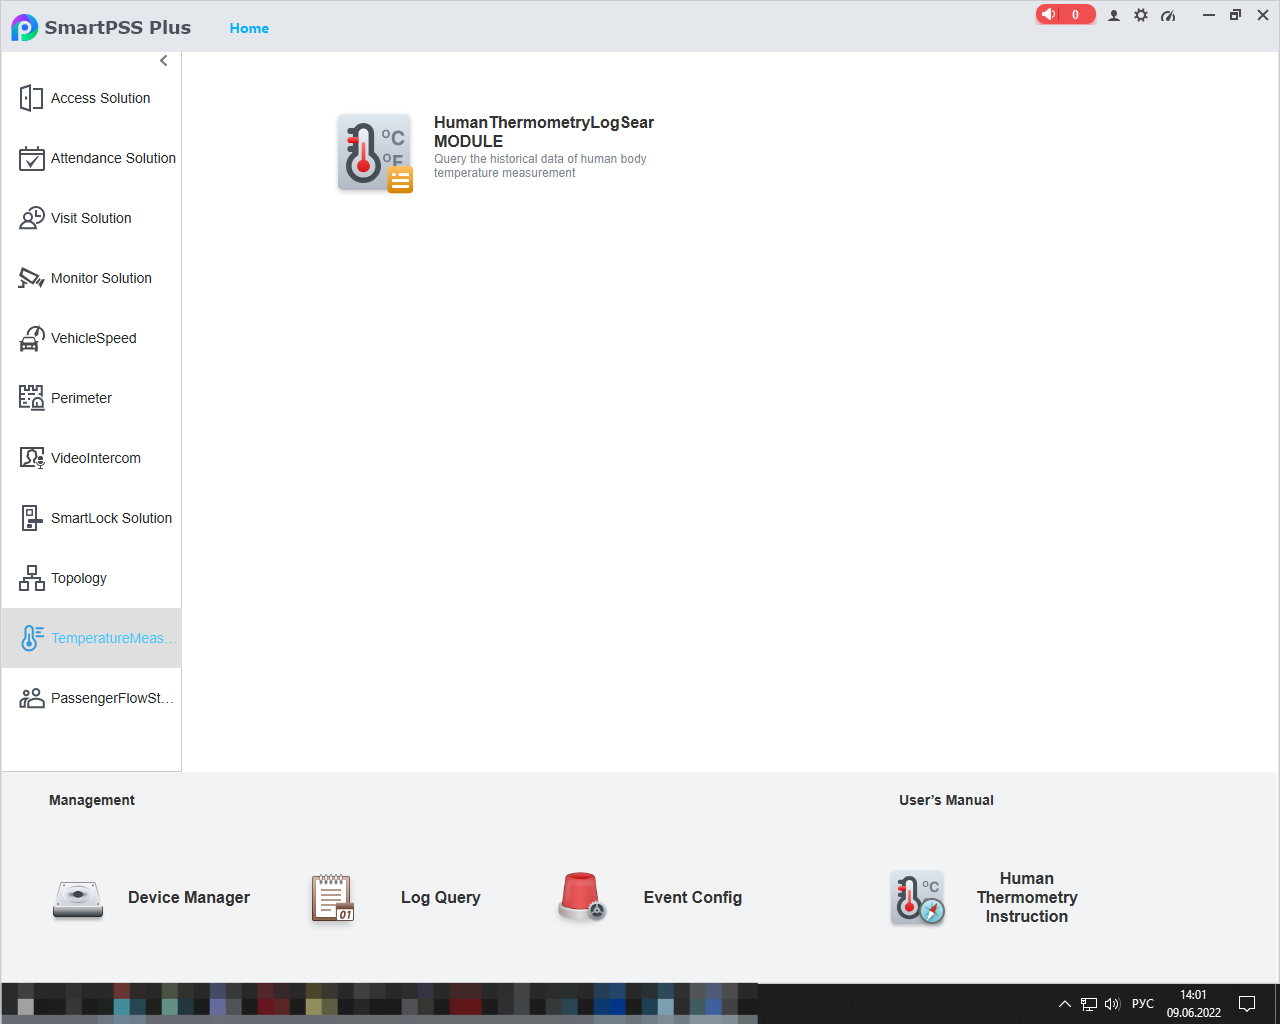Select the SmartLock Solution icon

(31, 518)
